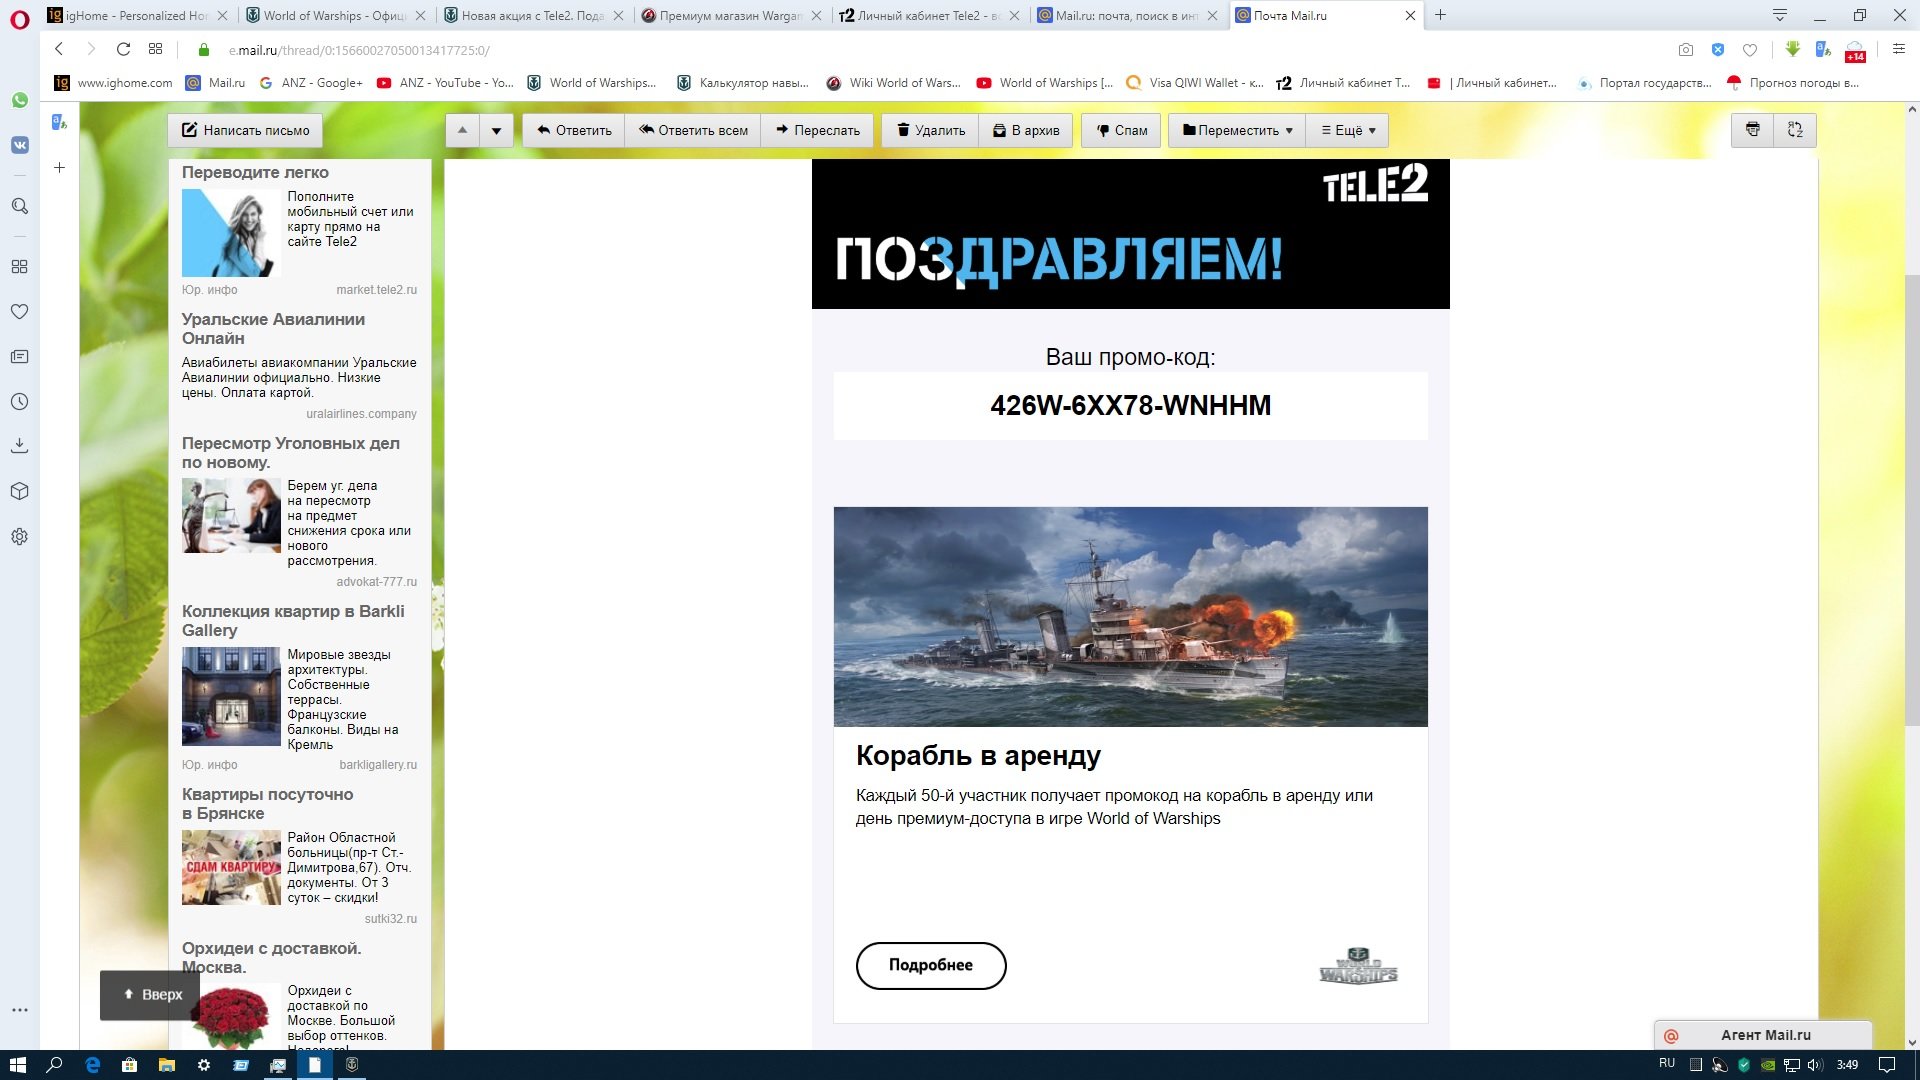
Task: Open sidebar settings gear icon
Action: click(x=19, y=537)
